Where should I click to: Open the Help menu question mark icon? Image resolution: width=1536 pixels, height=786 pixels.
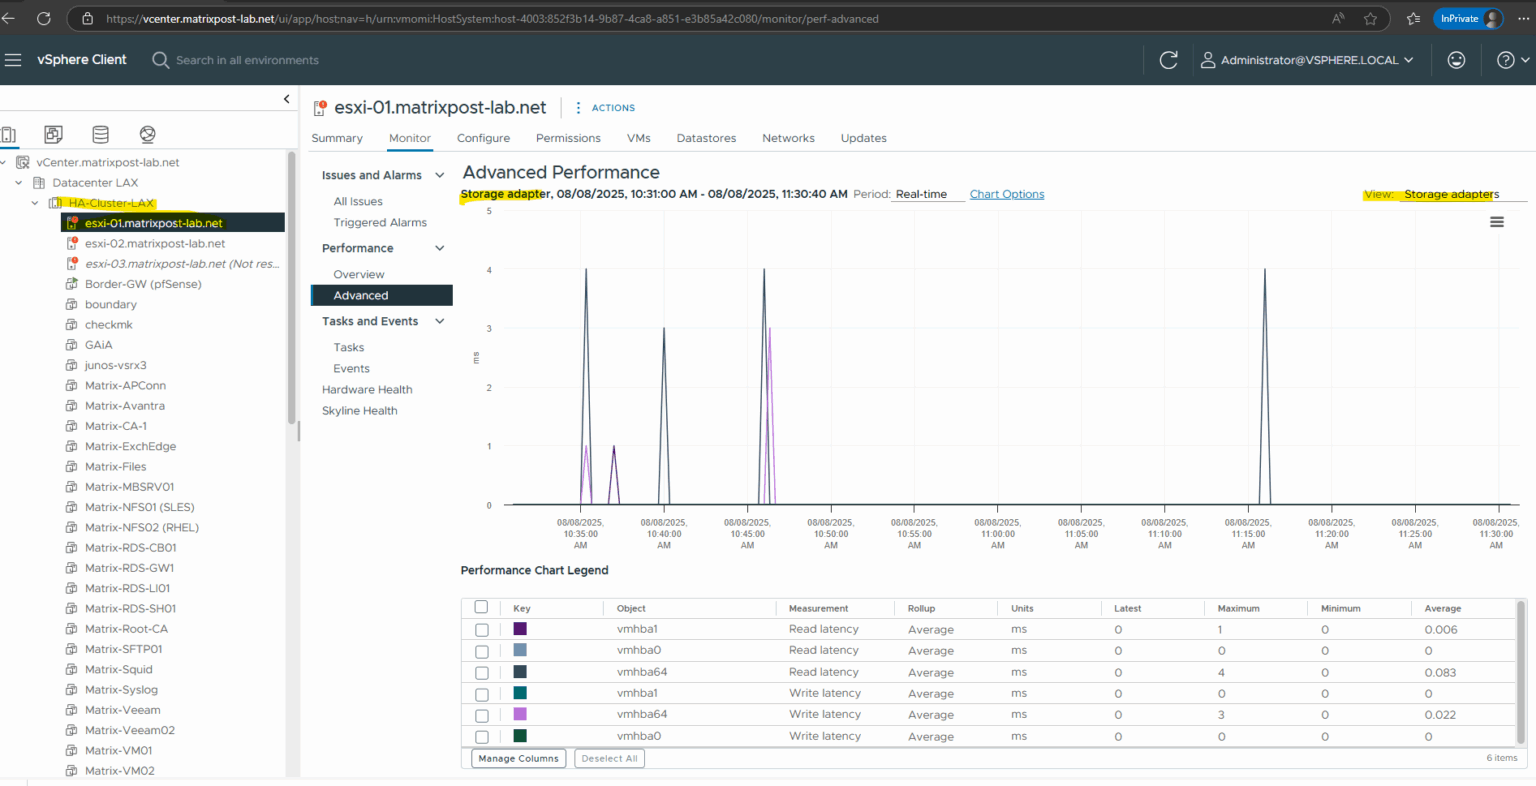pos(1505,60)
